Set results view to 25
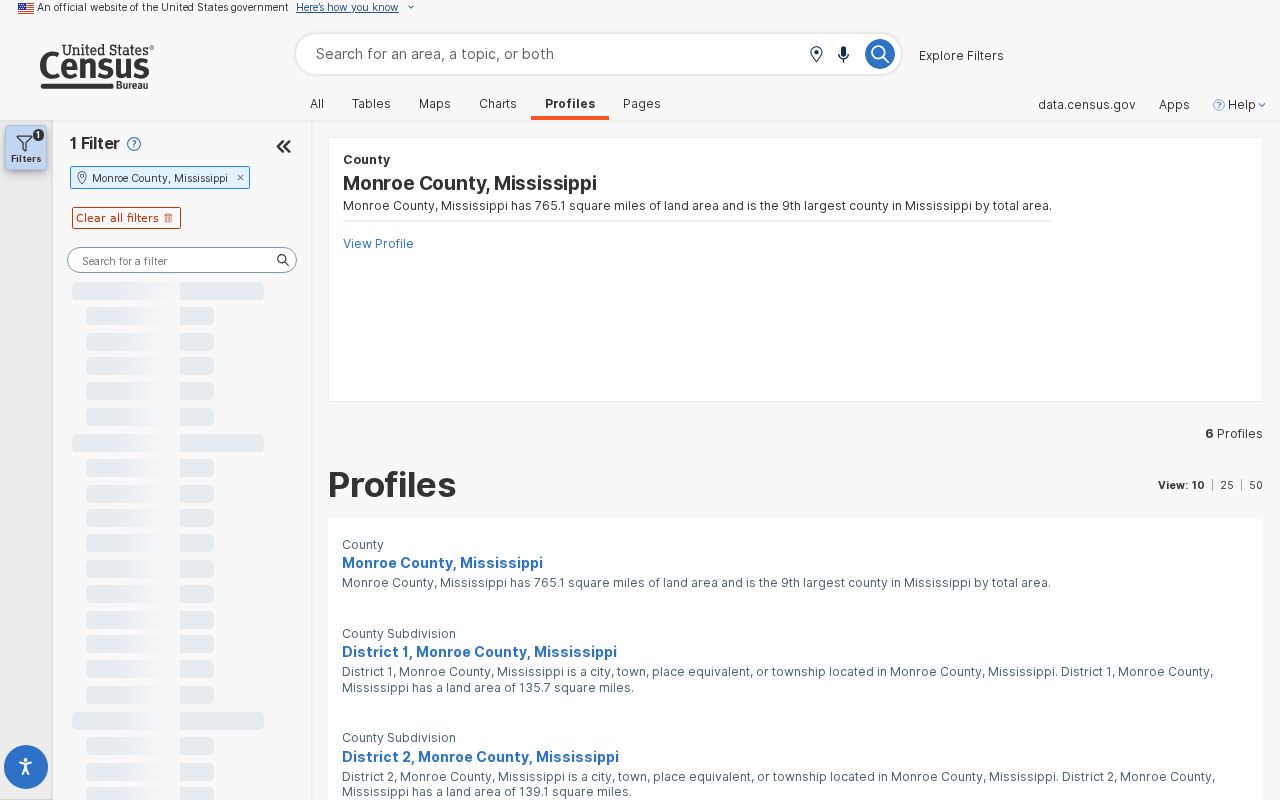The height and width of the screenshot is (800, 1280). click(x=1227, y=485)
